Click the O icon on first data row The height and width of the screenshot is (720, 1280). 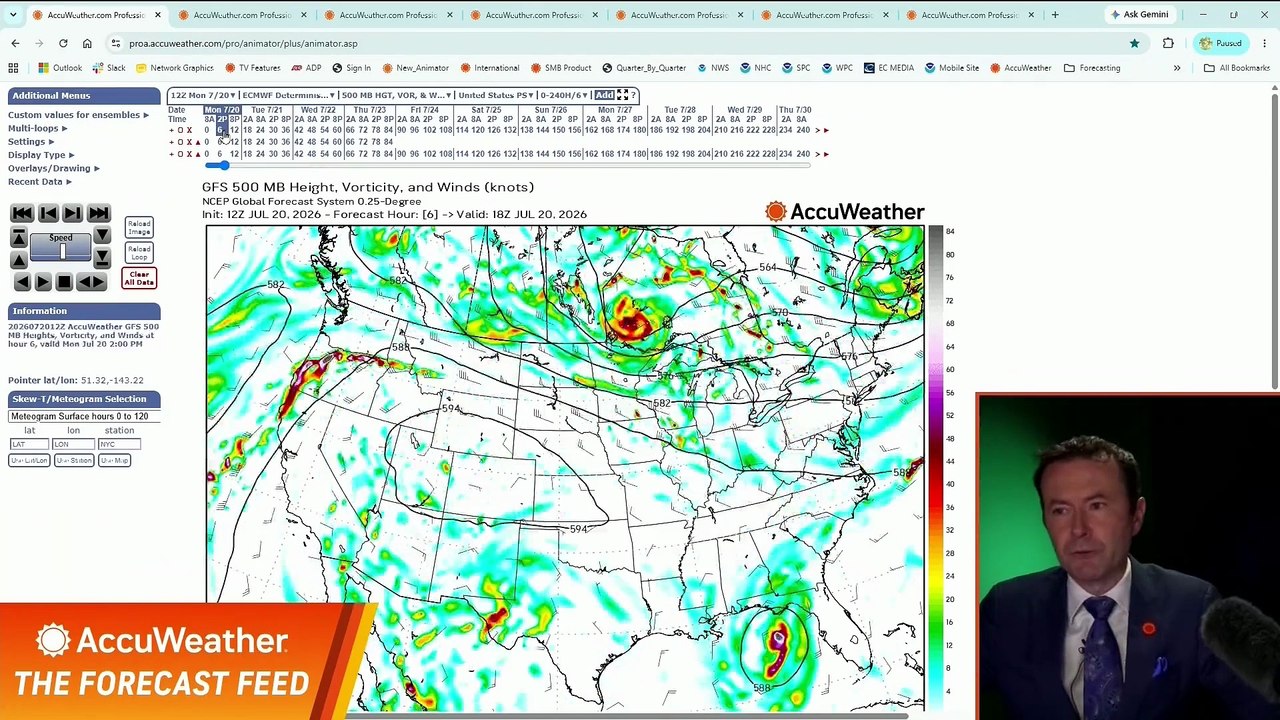point(180,130)
